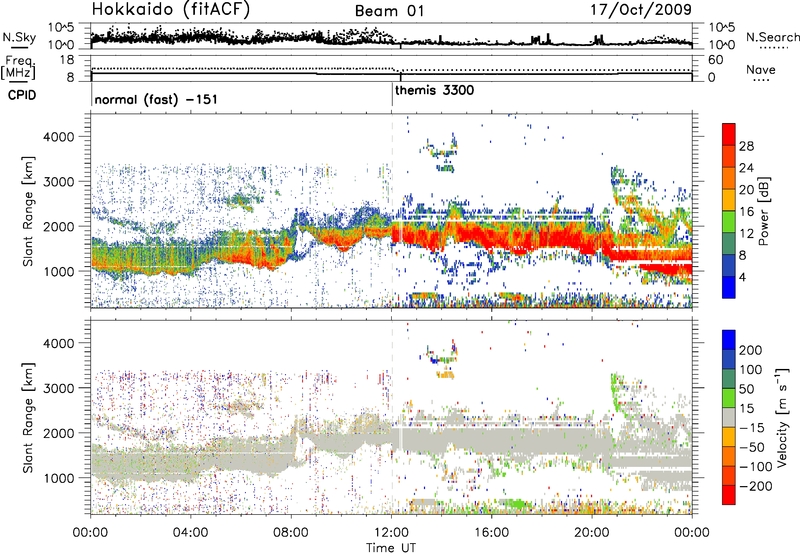Click the '20:00' time axis tick
The image size is (800, 554).
[x=592, y=533]
